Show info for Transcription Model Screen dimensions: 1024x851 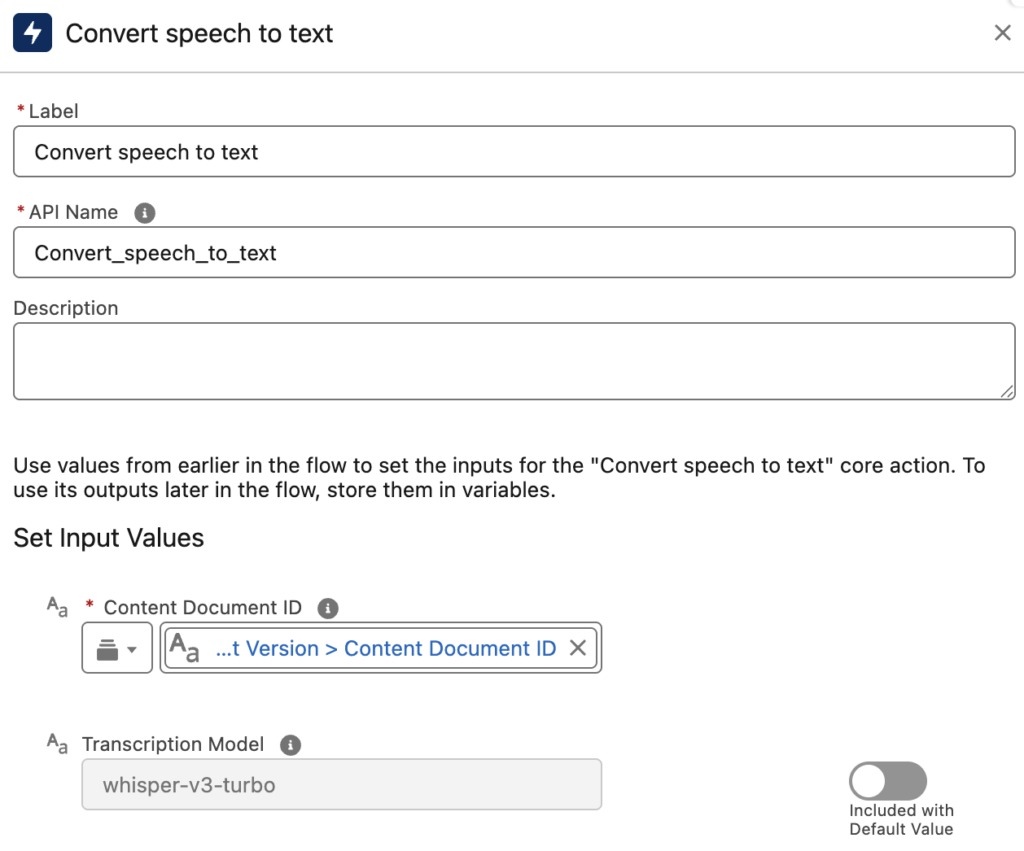pyautogui.click(x=290, y=745)
